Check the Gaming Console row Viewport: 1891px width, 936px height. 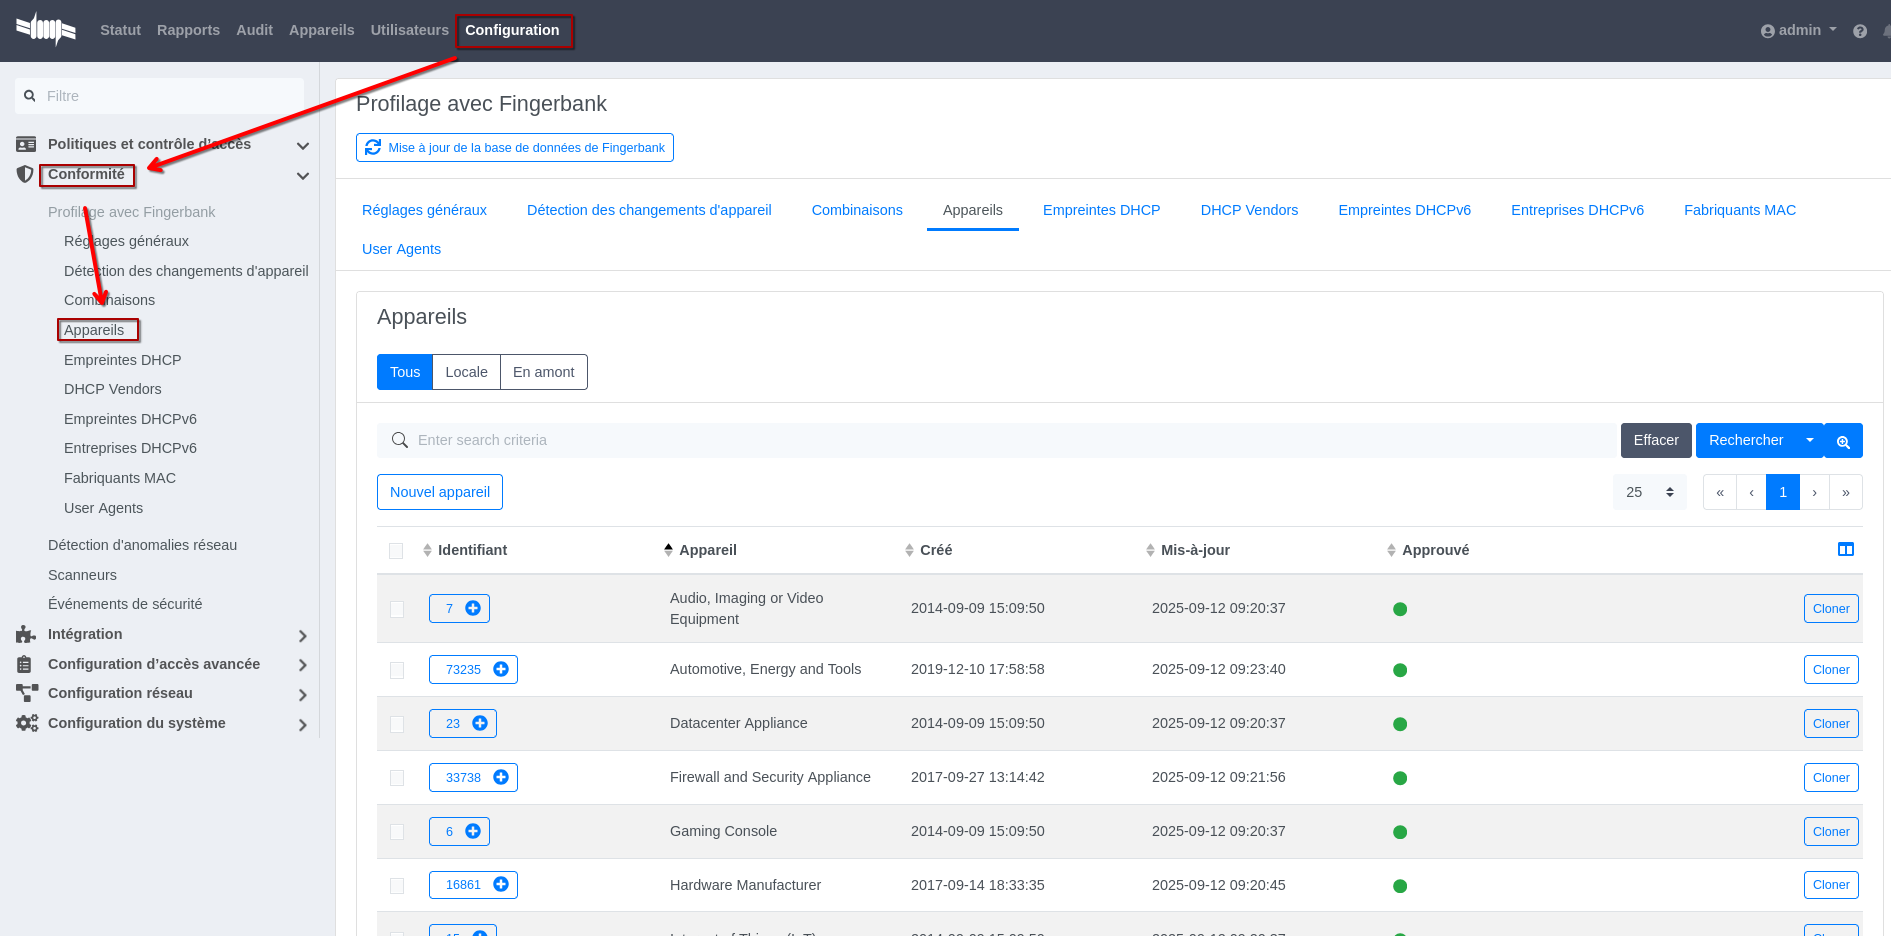397,832
